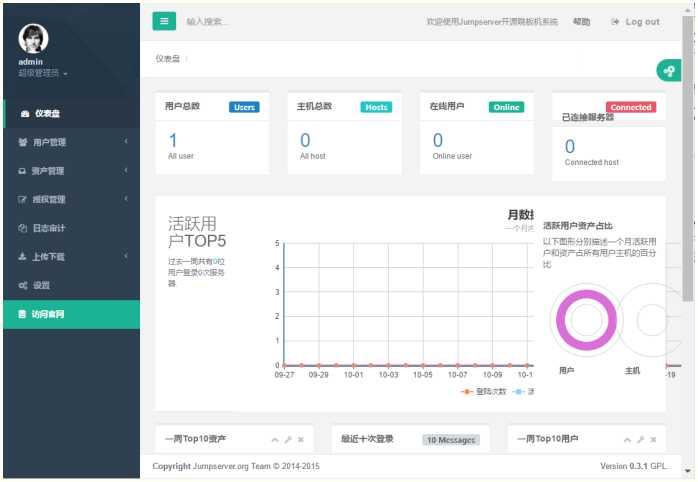Click the blue Users badge
Screen dimensions: 698x482
point(244,107)
